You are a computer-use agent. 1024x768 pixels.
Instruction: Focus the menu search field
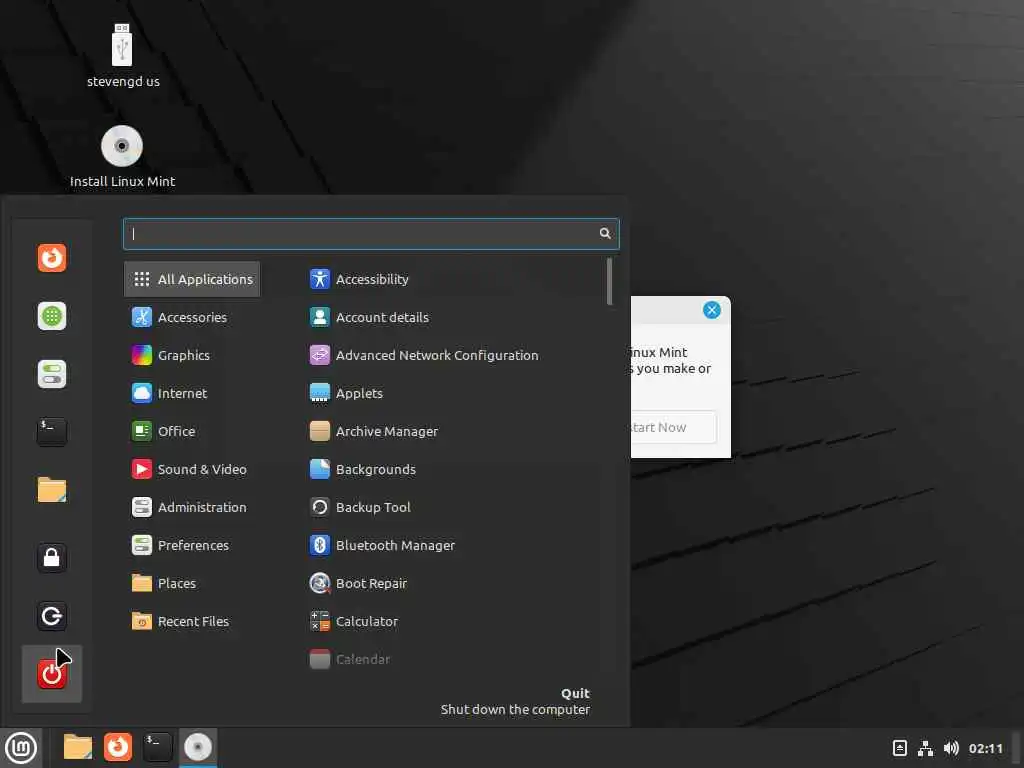click(371, 234)
